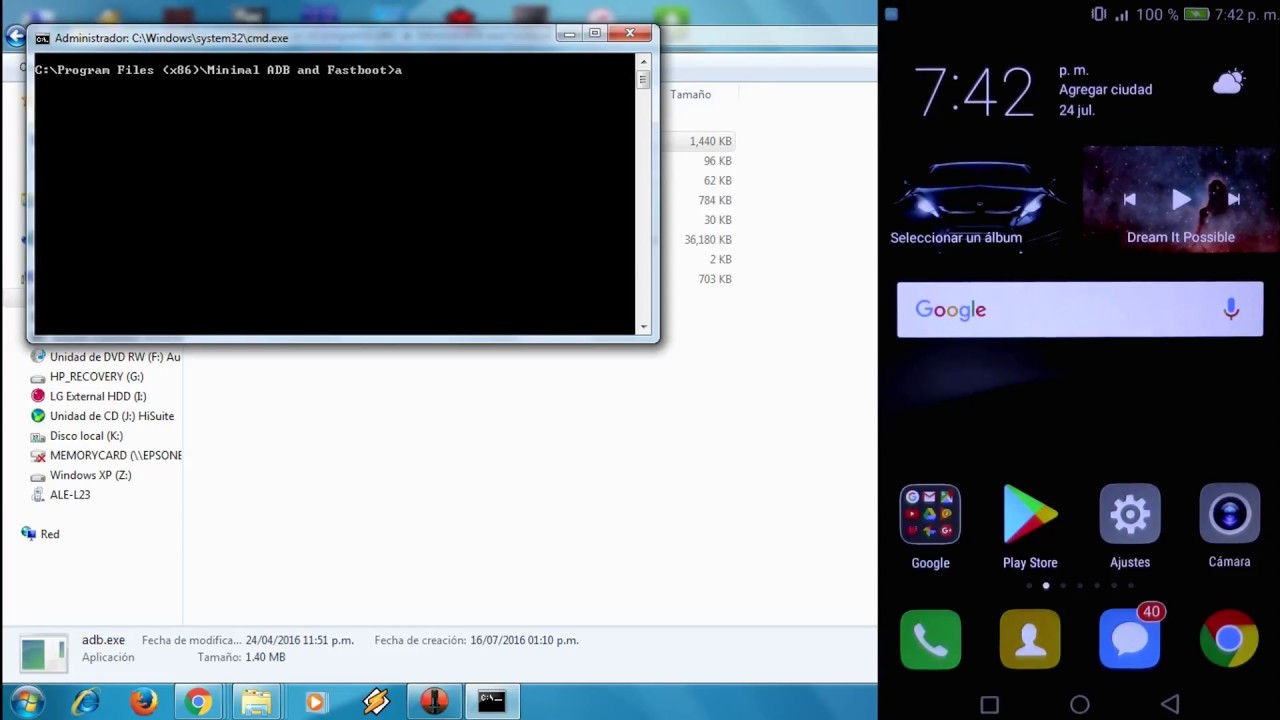Select the file row sized 36,180 KB
Screen dimensions: 1280x720
click(x=698, y=240)
